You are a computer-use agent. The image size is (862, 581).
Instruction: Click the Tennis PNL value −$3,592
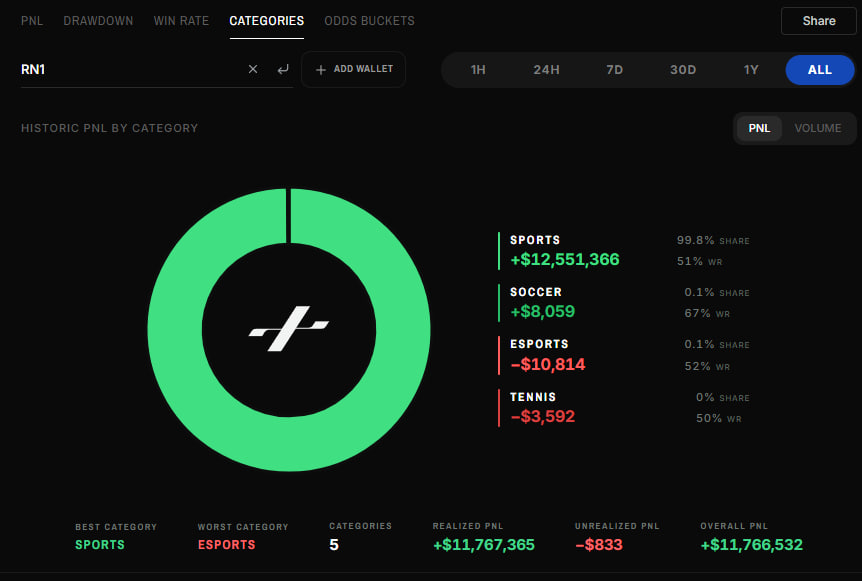[543, 417]
